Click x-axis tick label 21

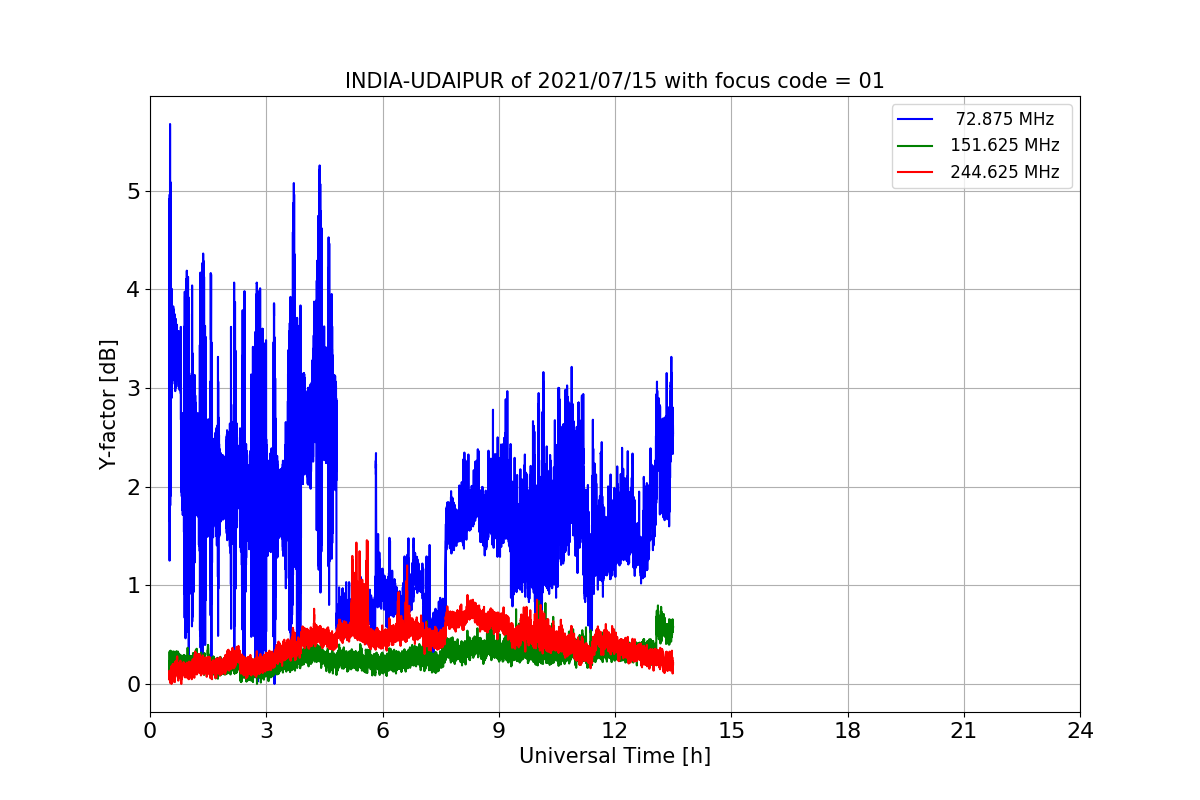(964, 731)
